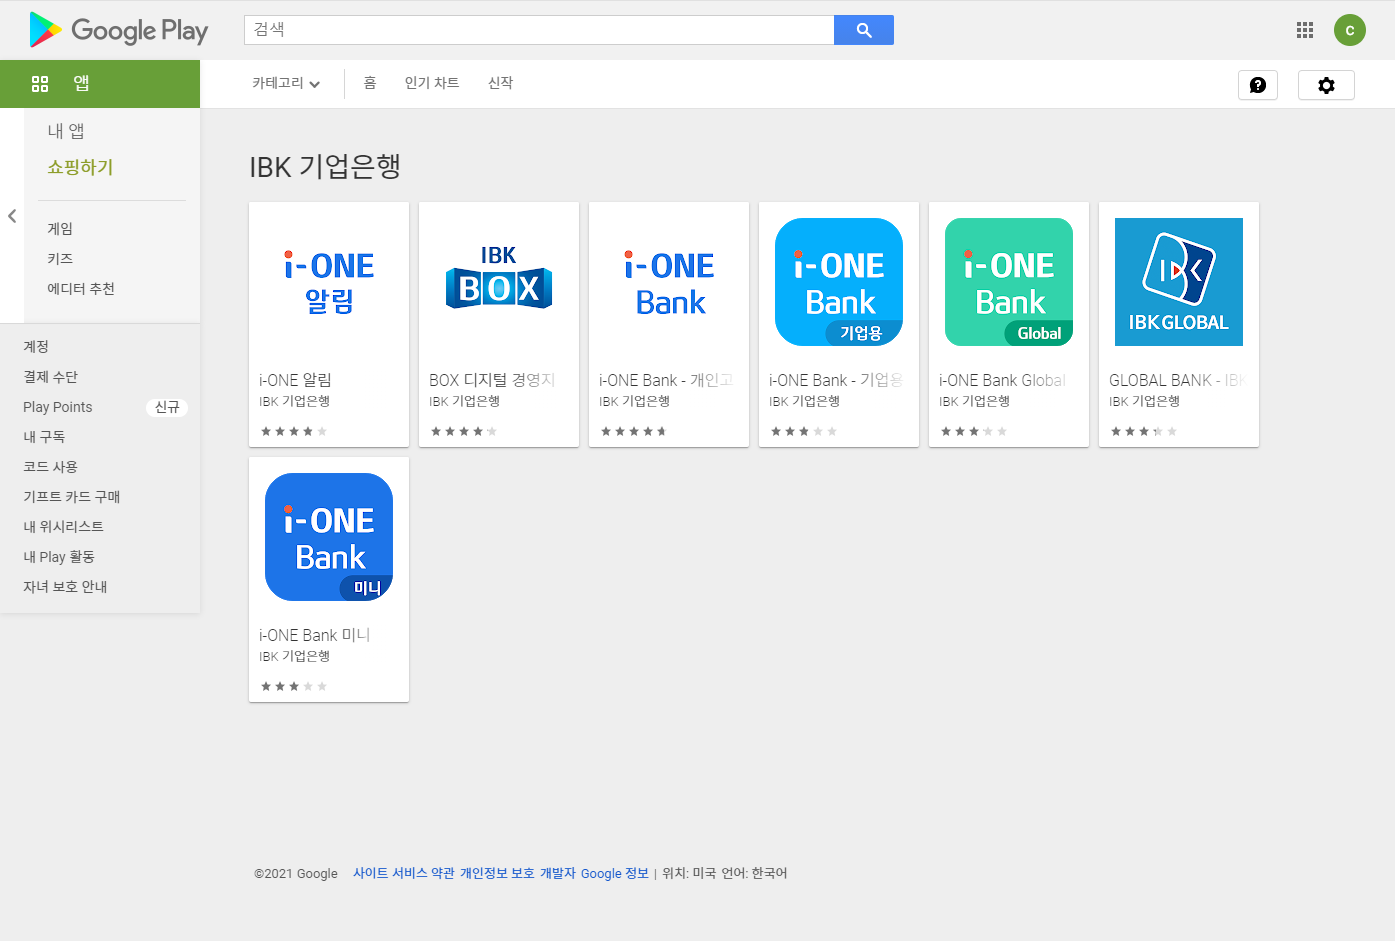Viewport: 1395px width, 941px height.
Task: Click the IBK 기업은행 page heading
Action: (x=325, y=166)
